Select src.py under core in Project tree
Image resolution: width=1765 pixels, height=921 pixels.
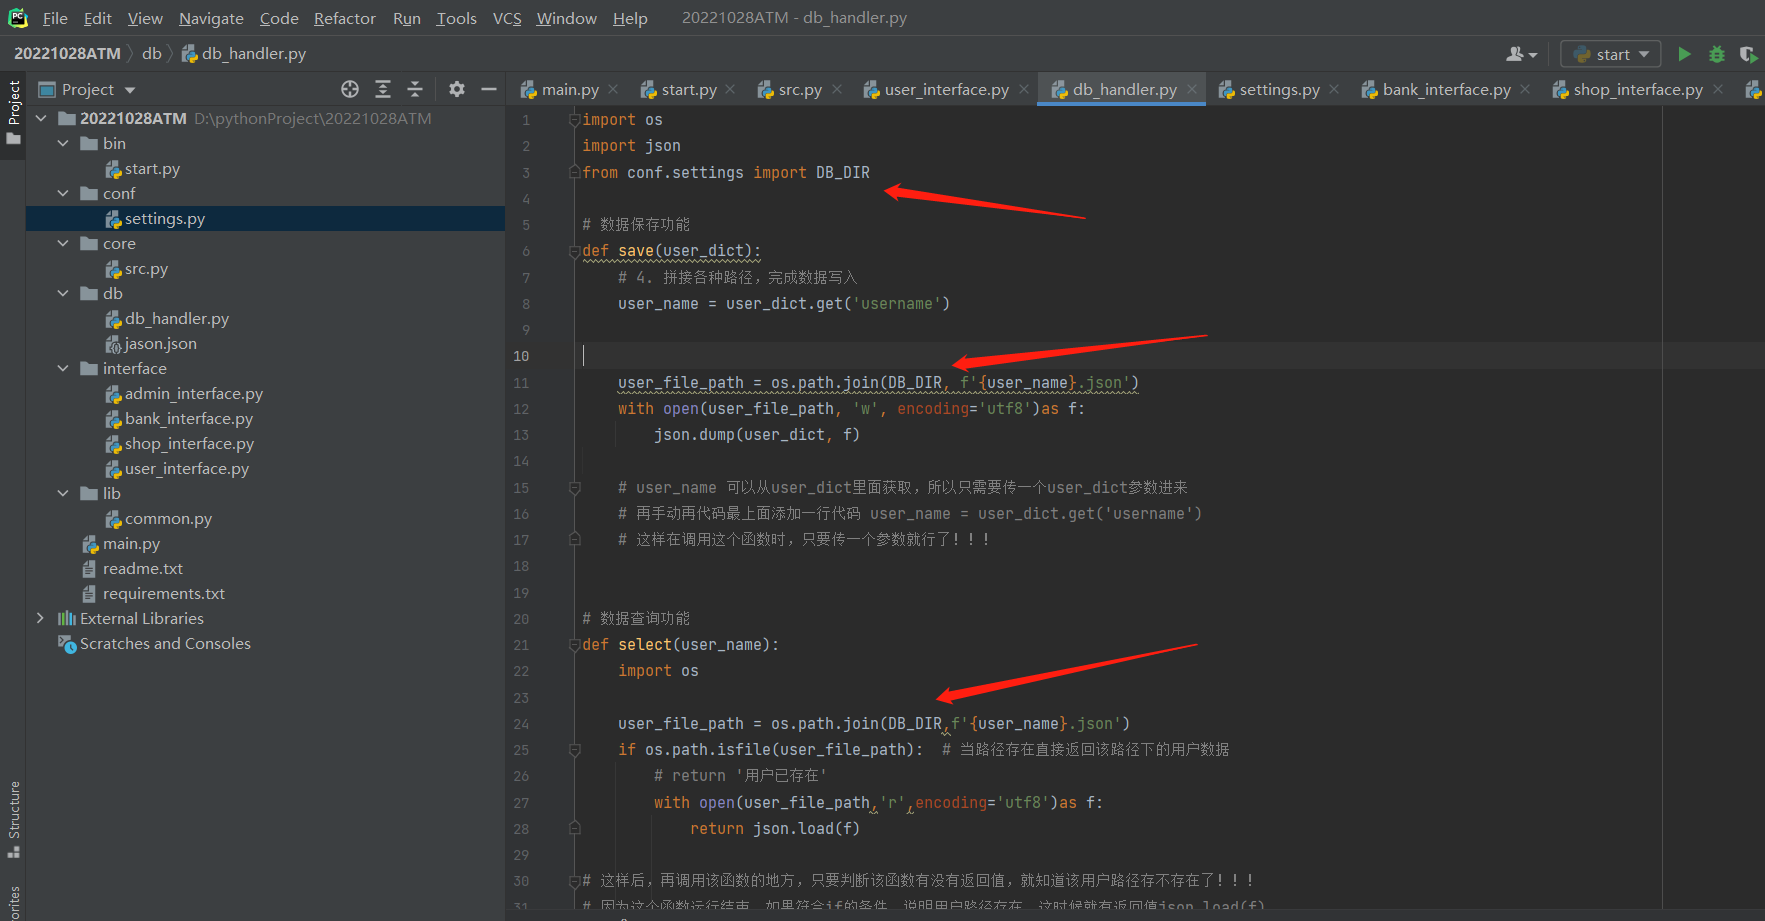click(x=146, y=268)
